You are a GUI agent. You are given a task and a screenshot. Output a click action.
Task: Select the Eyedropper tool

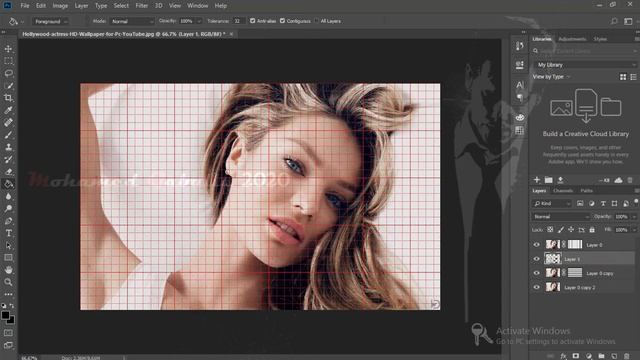(x=8, y=110)
